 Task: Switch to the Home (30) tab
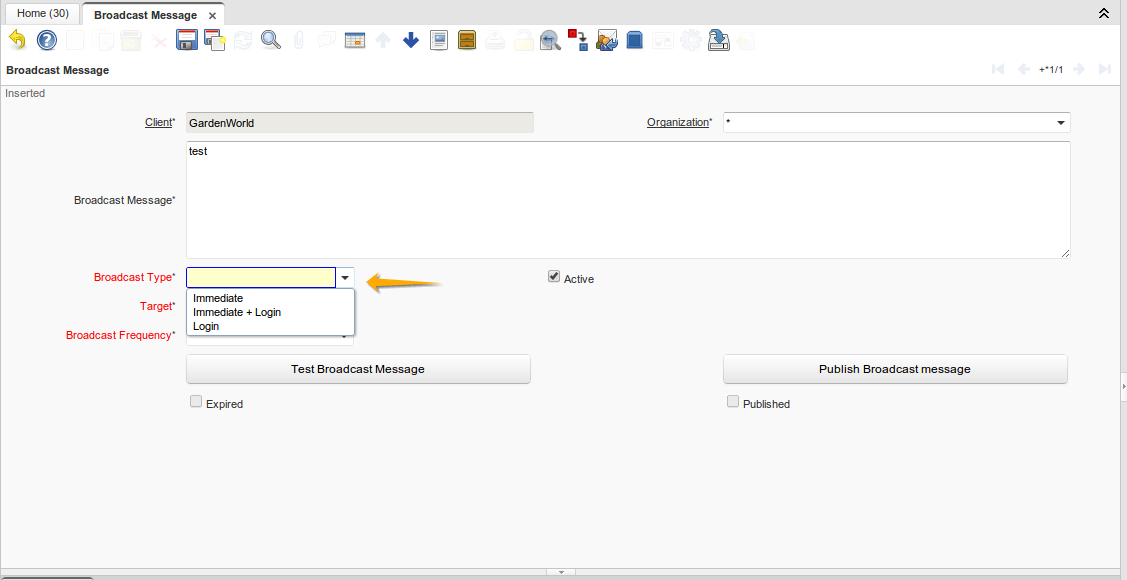coord(43,14)
